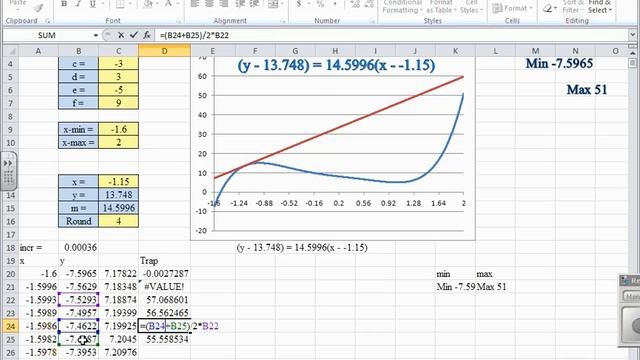Screen dimensions: 640x360
Task: Open Fill Color dropdown arrow
Action: click(157, 4)
